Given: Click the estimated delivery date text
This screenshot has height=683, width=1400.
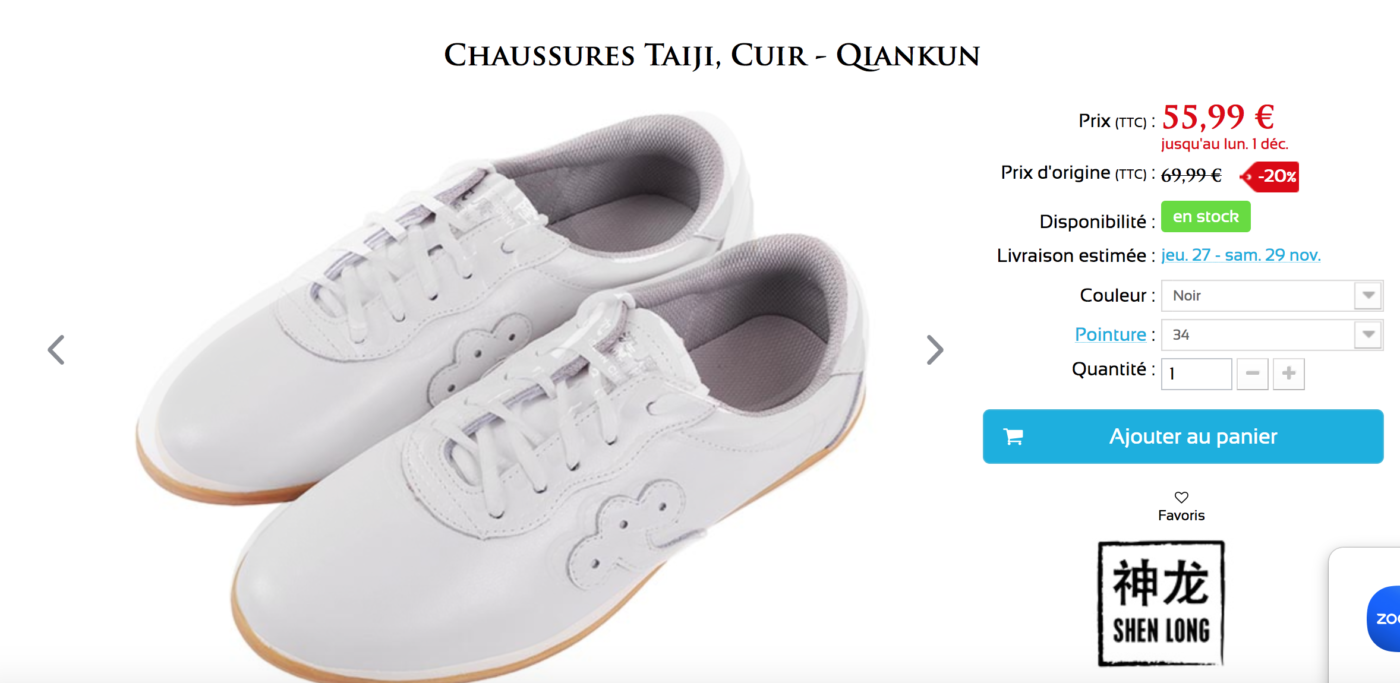Looking at the screenshot, I should (1241, 255).
